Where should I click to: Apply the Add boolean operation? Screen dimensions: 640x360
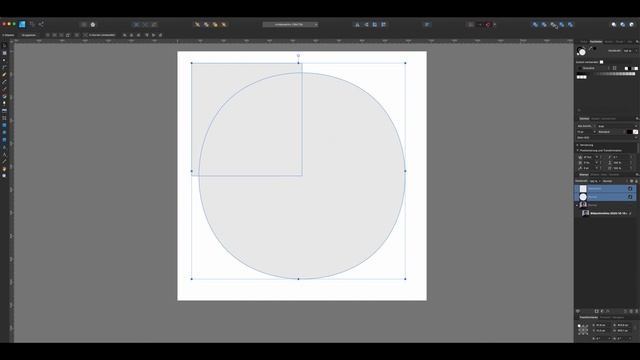[x=535, y=24]
